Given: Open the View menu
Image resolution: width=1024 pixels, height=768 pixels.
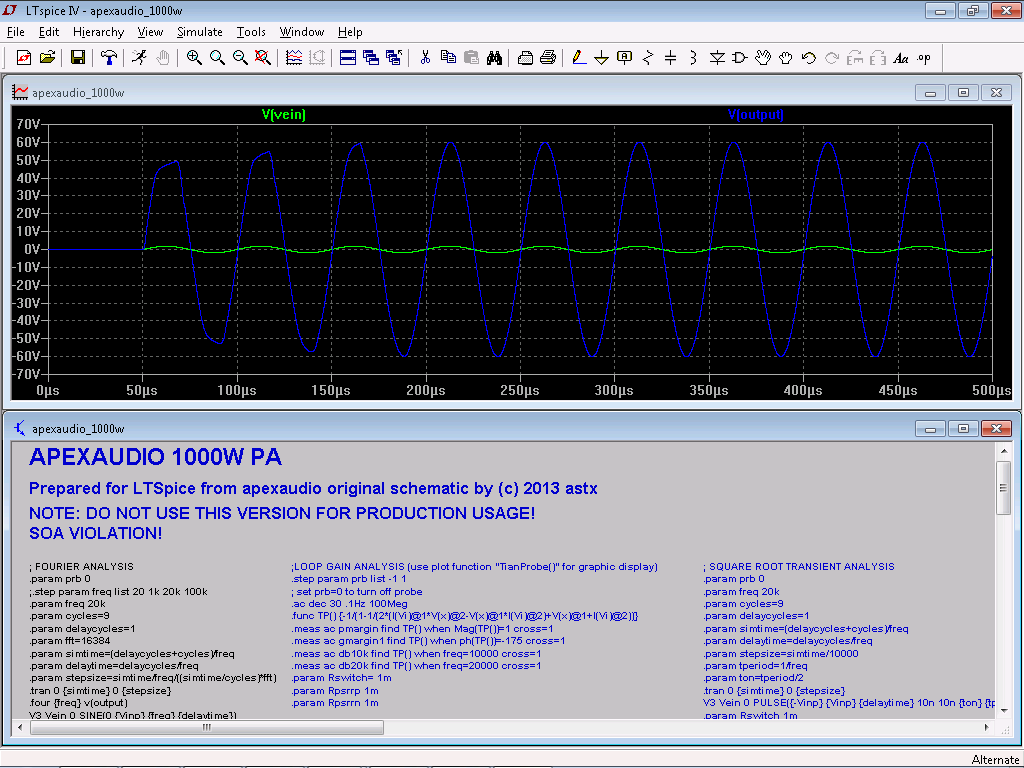Looking at the screenshot, I should tap(150, 32).
